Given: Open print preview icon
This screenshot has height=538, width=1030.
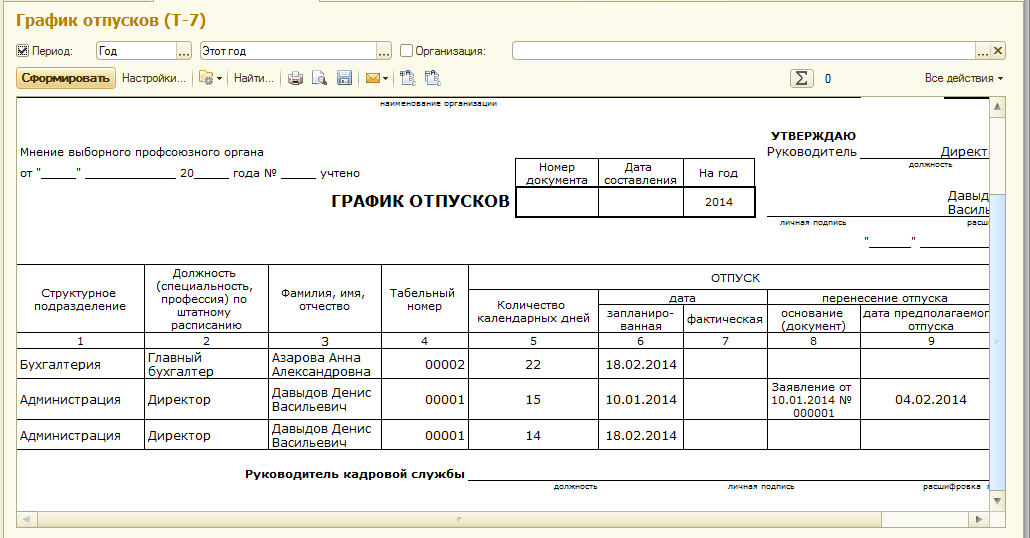Looking at the screenshot, I should tap(319, 78).
